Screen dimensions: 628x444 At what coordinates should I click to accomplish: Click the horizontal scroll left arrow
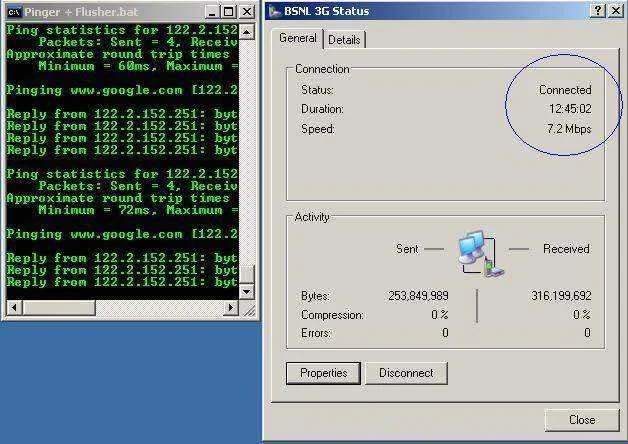14,307
